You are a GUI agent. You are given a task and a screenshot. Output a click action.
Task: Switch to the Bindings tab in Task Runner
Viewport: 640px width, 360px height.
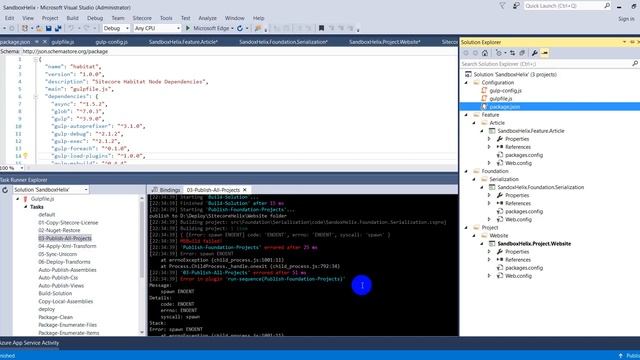(166, 190)
